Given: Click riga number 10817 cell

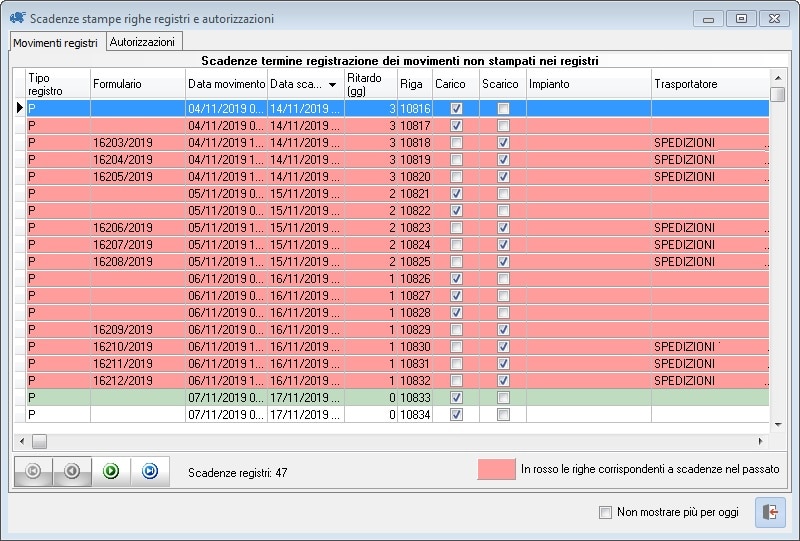Looking at the screenshot, I should click(x=415, y=126).
